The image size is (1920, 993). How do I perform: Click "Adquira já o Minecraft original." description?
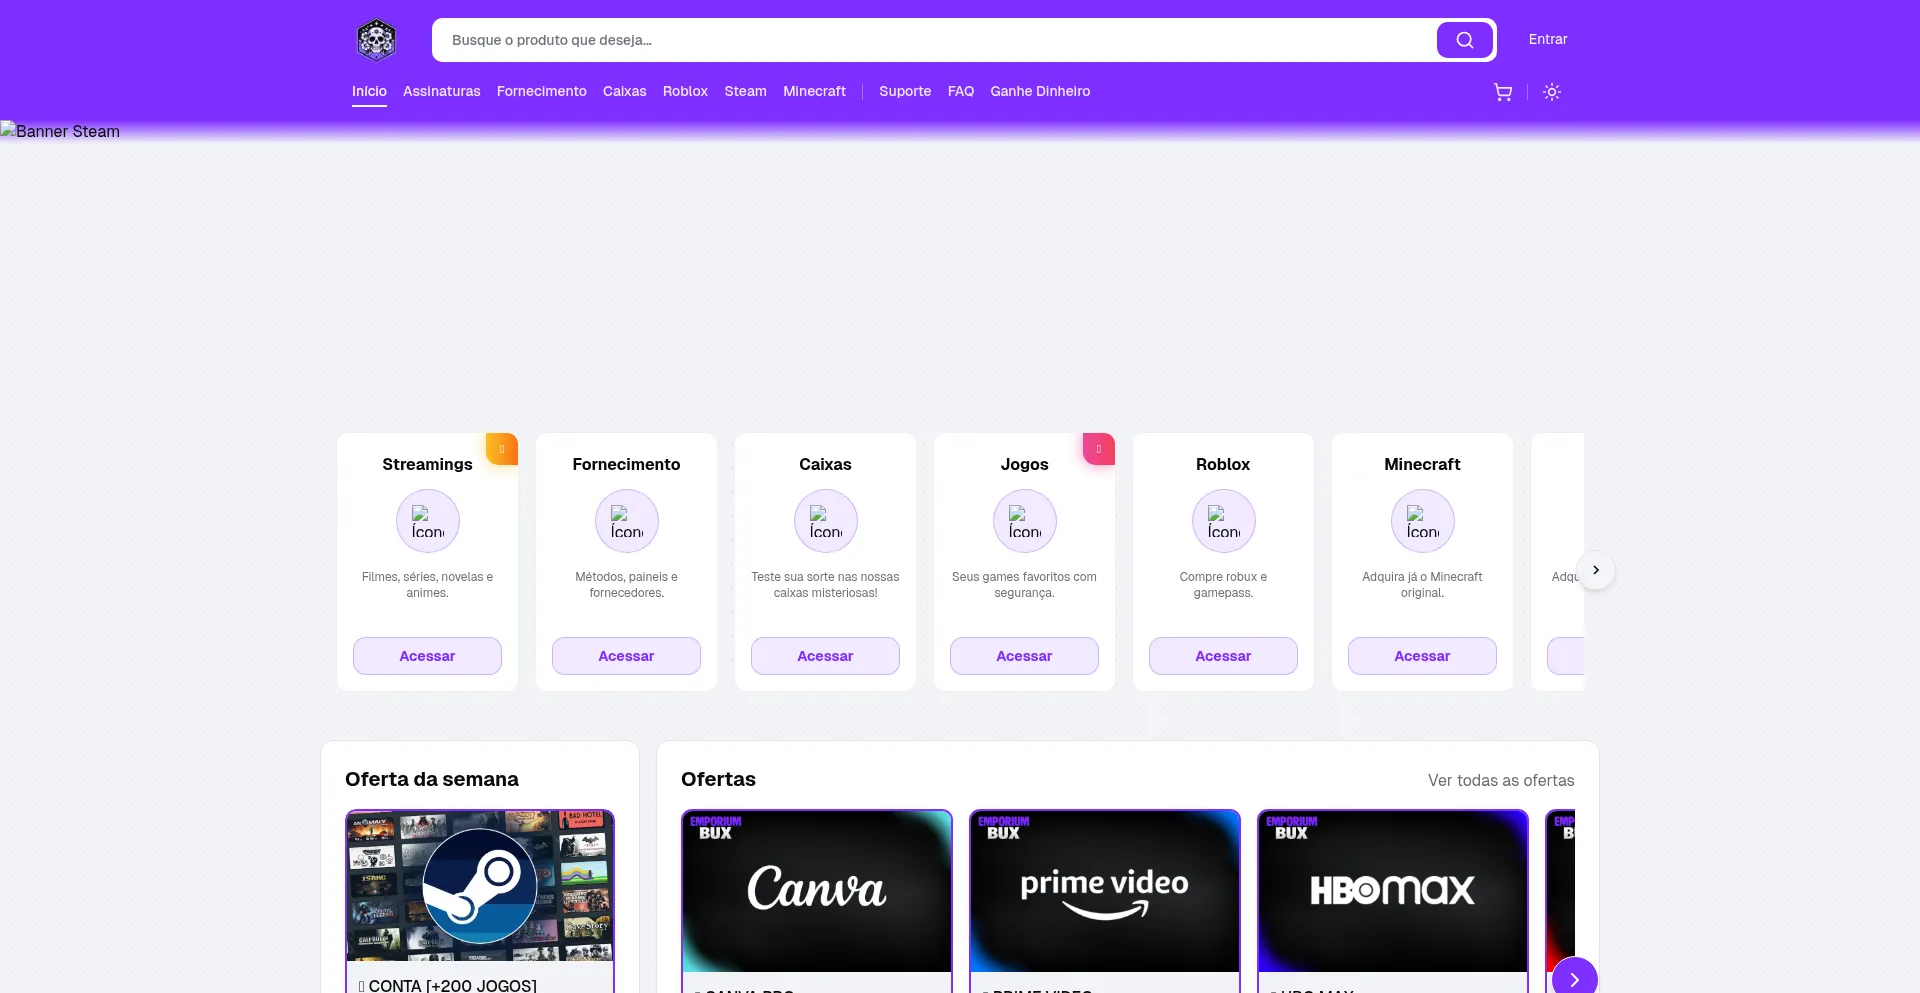(1422, 585)
